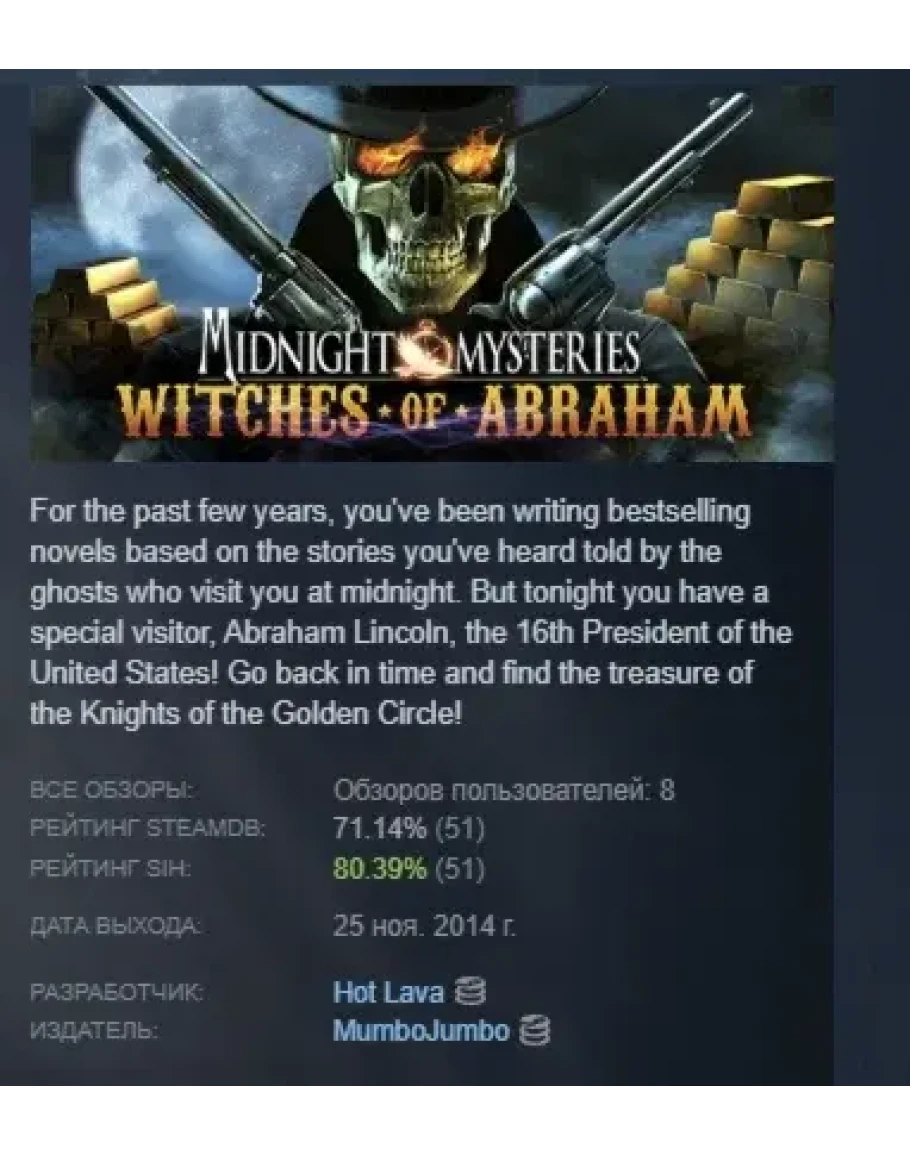Click the Witches of Abraham title logo

pos(434,411)
